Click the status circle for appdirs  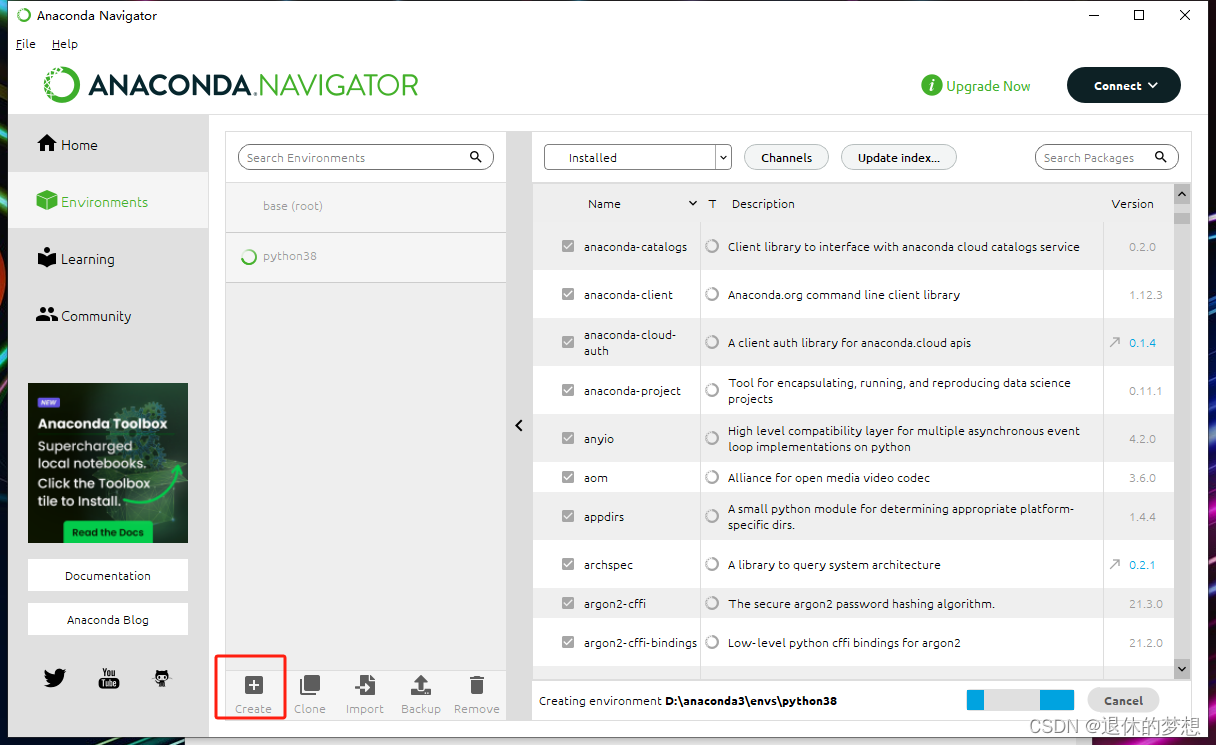pos(712,516)
